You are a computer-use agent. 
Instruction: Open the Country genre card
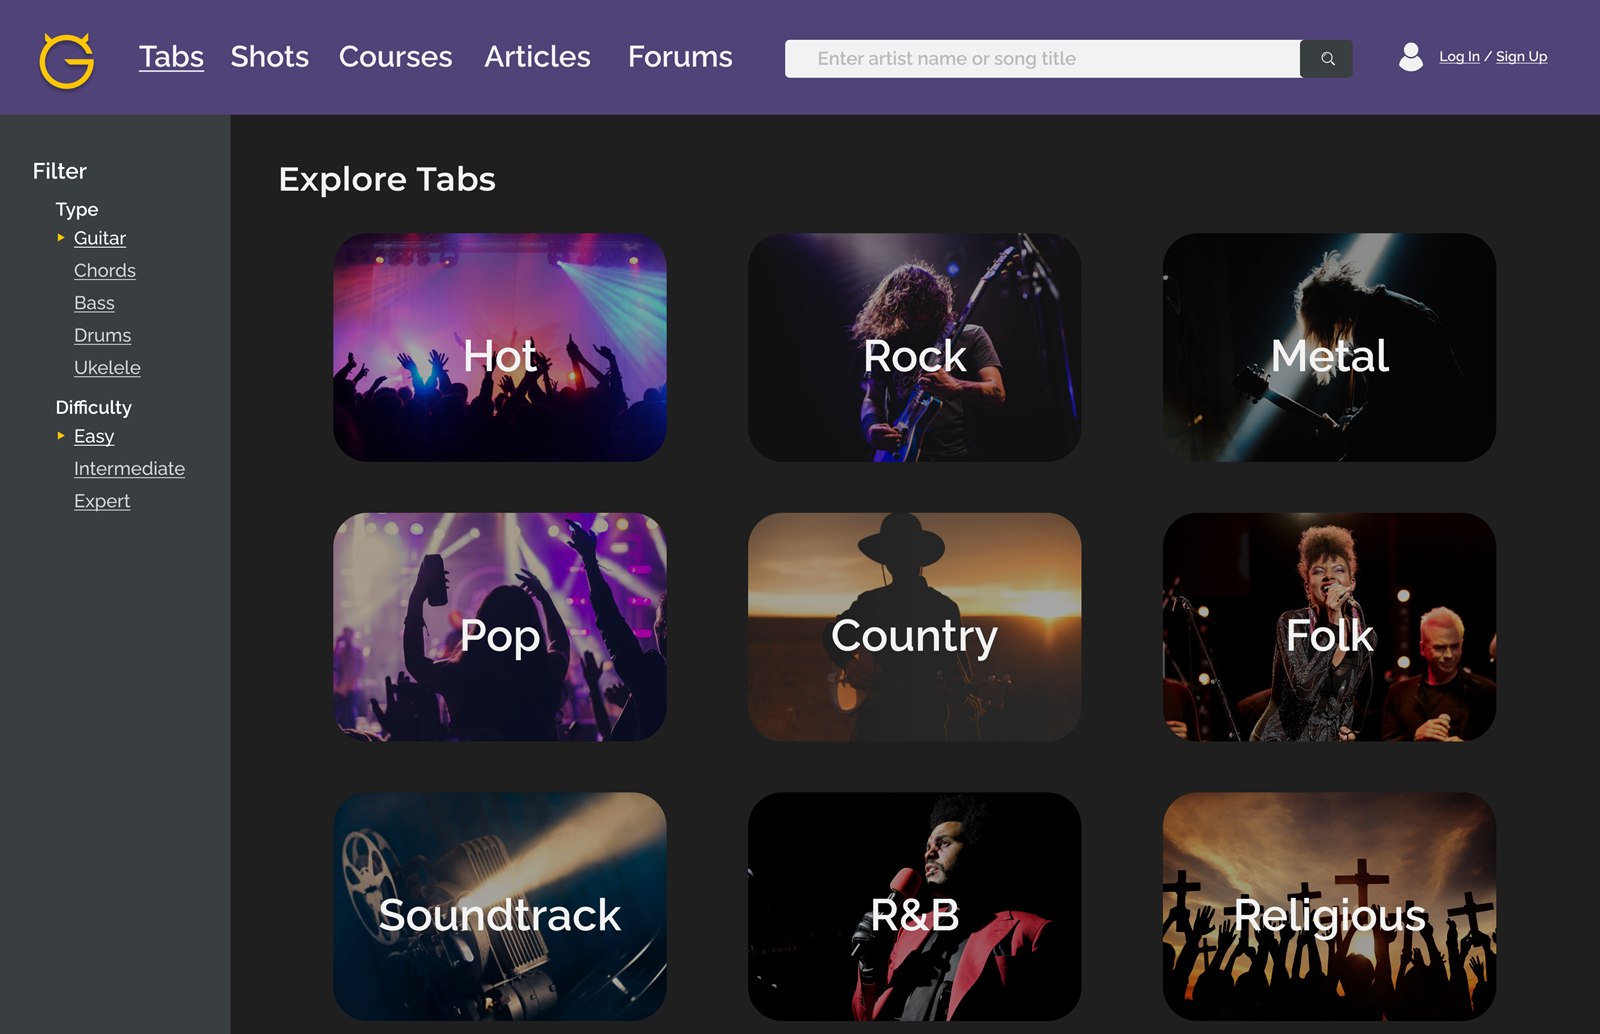tap(914, 627)
